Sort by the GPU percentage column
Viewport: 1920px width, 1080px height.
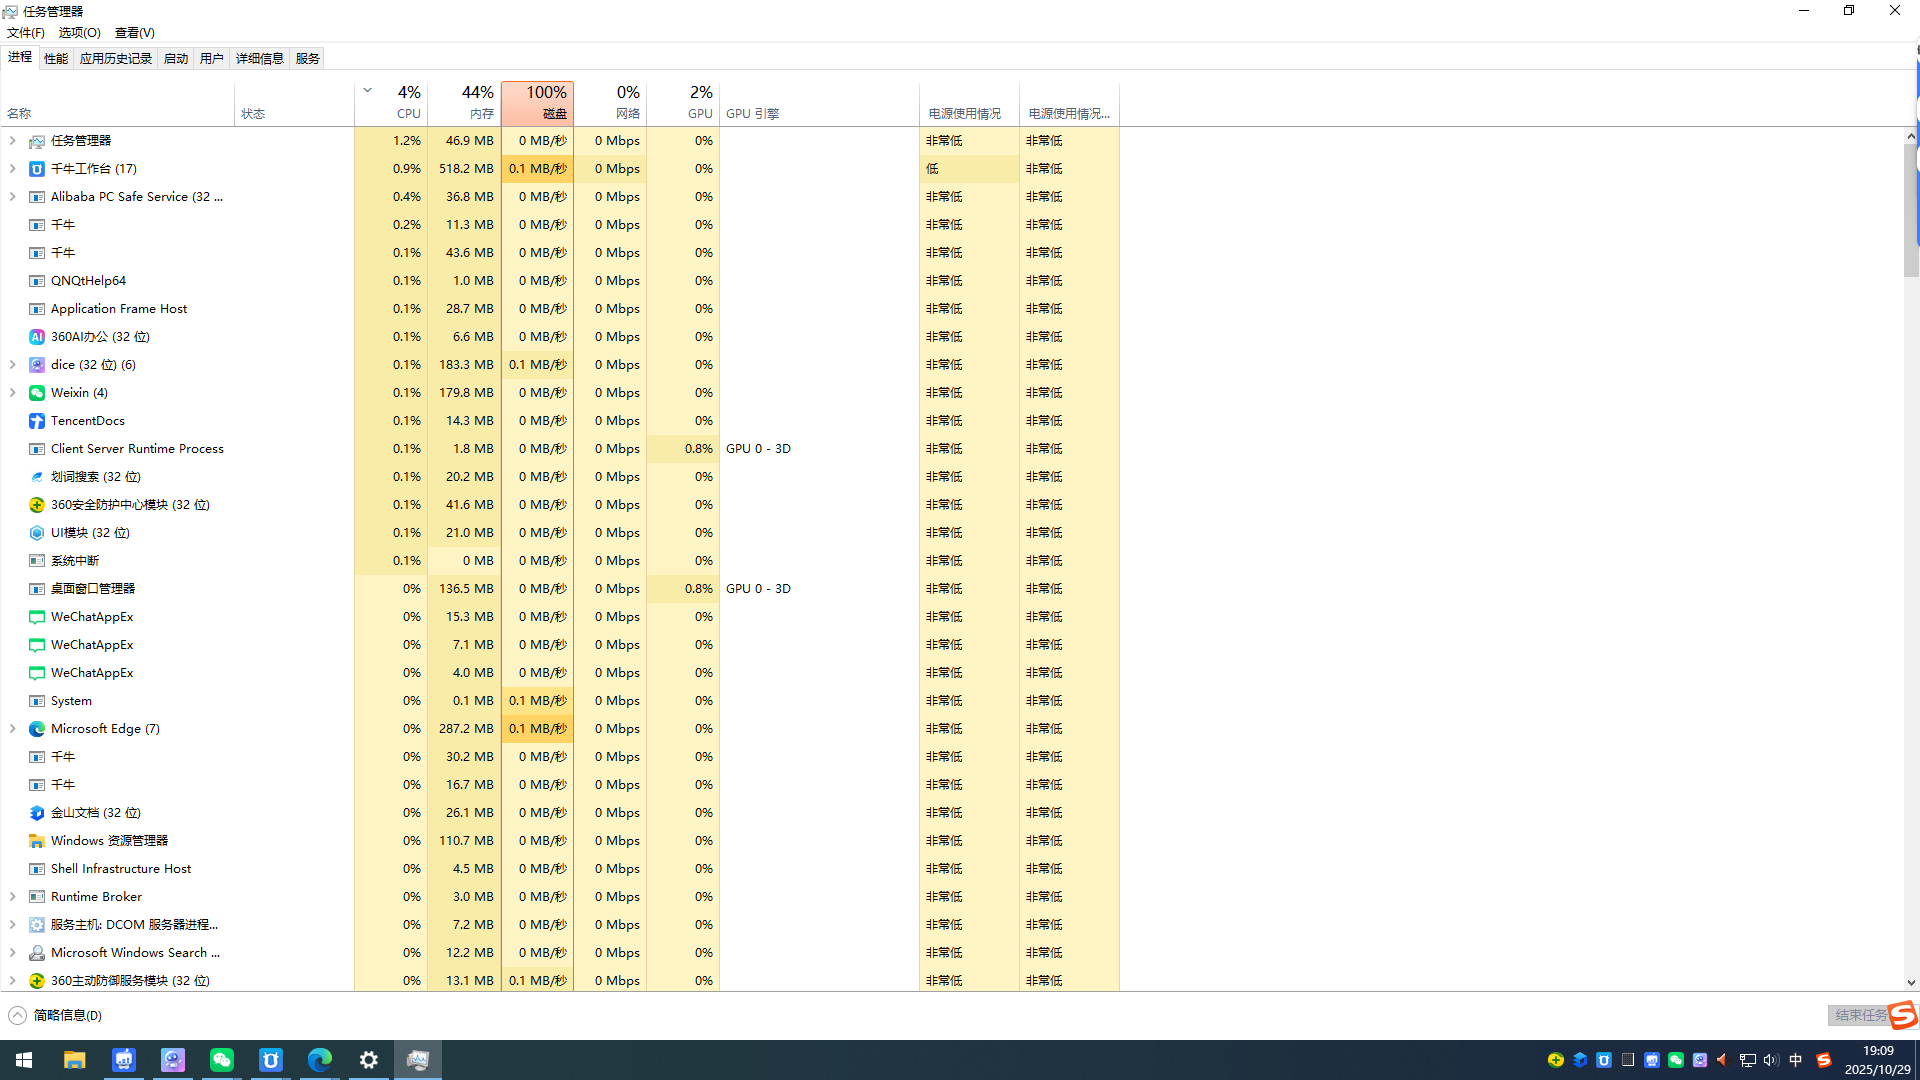pos(683,103)
